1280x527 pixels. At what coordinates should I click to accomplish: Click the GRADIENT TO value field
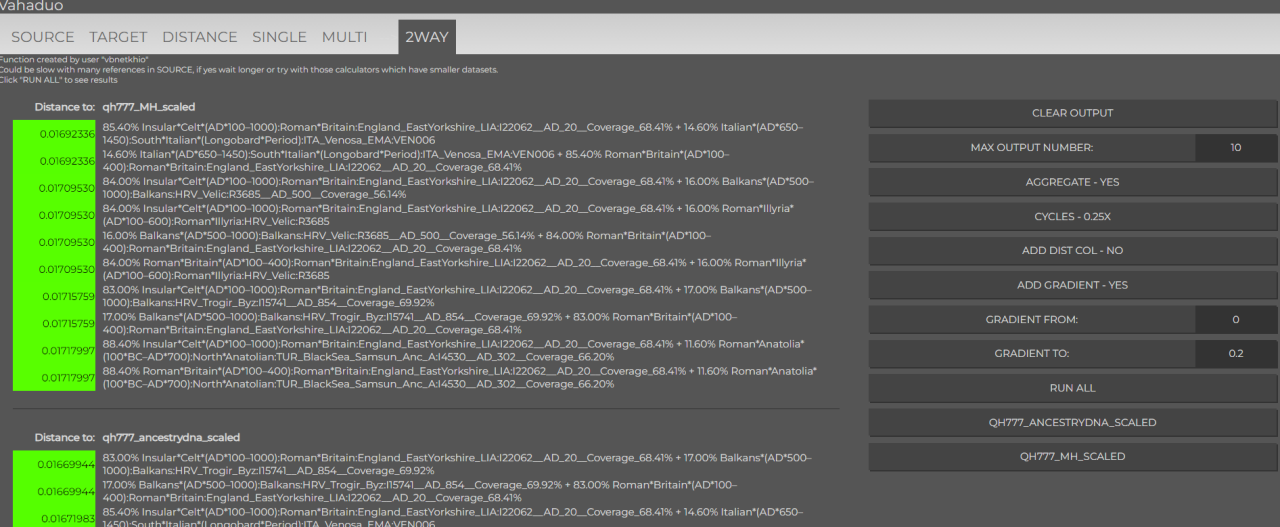1235,354
